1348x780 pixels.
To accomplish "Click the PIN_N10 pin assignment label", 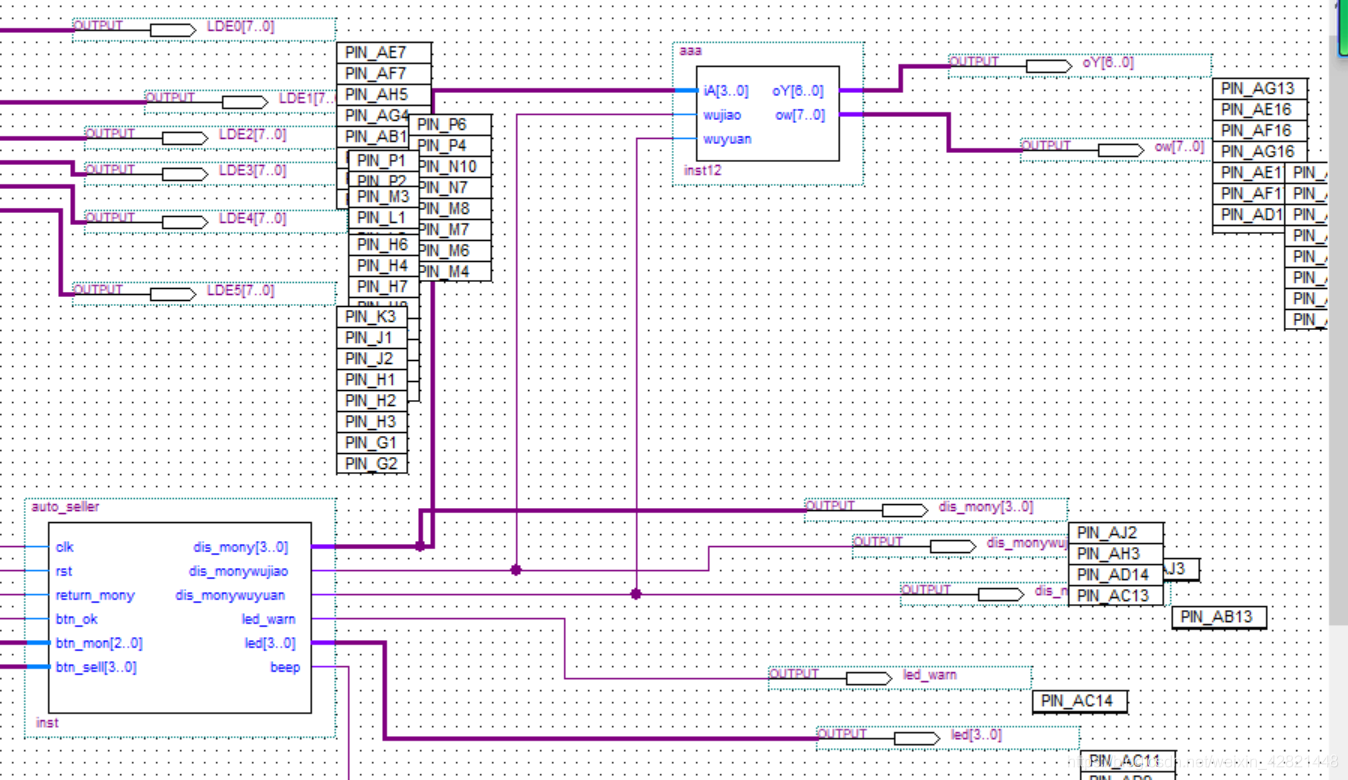I will pyautogui.click(x=452, y=167).
